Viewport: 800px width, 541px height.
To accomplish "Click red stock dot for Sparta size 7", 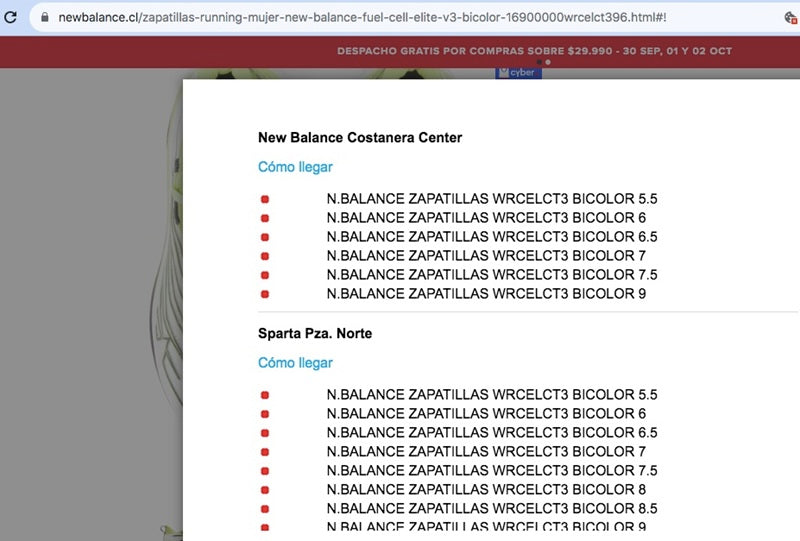I will pyautogui.click(x=265, y=452).
